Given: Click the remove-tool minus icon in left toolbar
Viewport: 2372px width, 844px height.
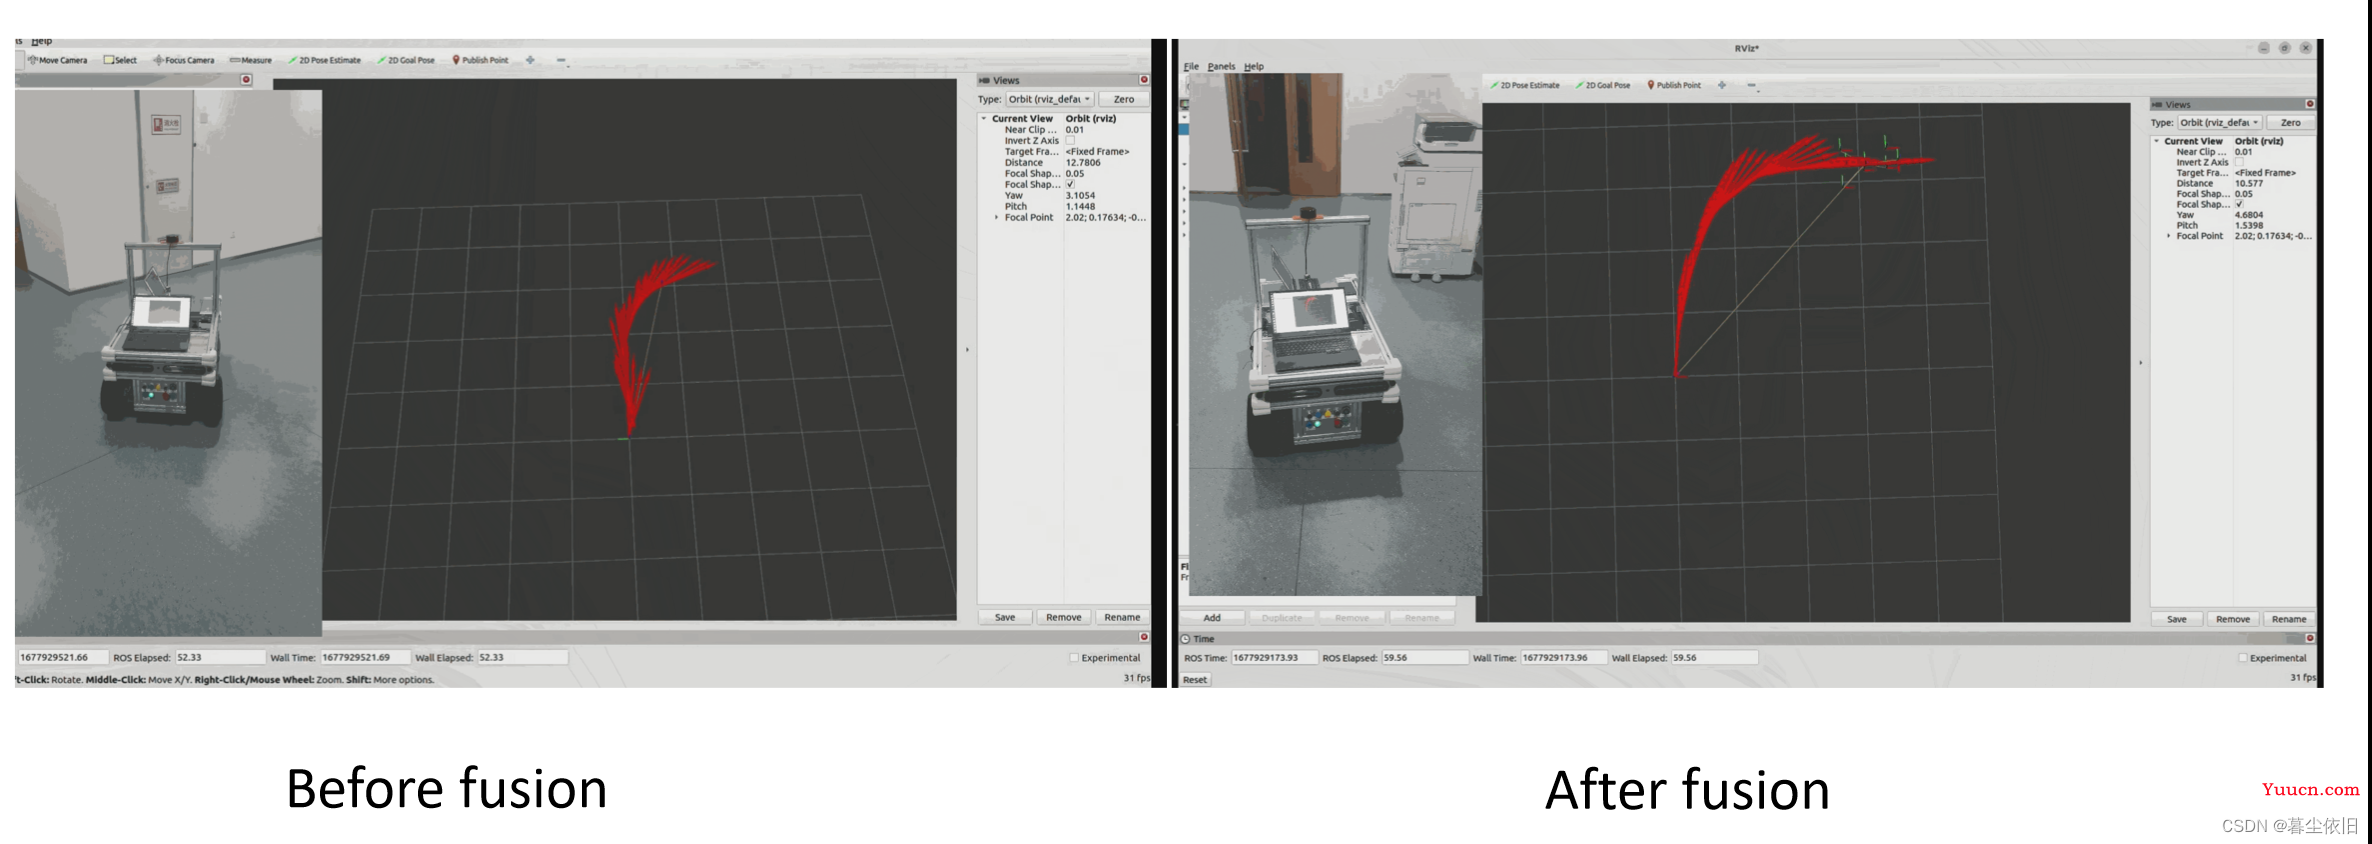Looking at the screenshot, I should coord(561,60).
